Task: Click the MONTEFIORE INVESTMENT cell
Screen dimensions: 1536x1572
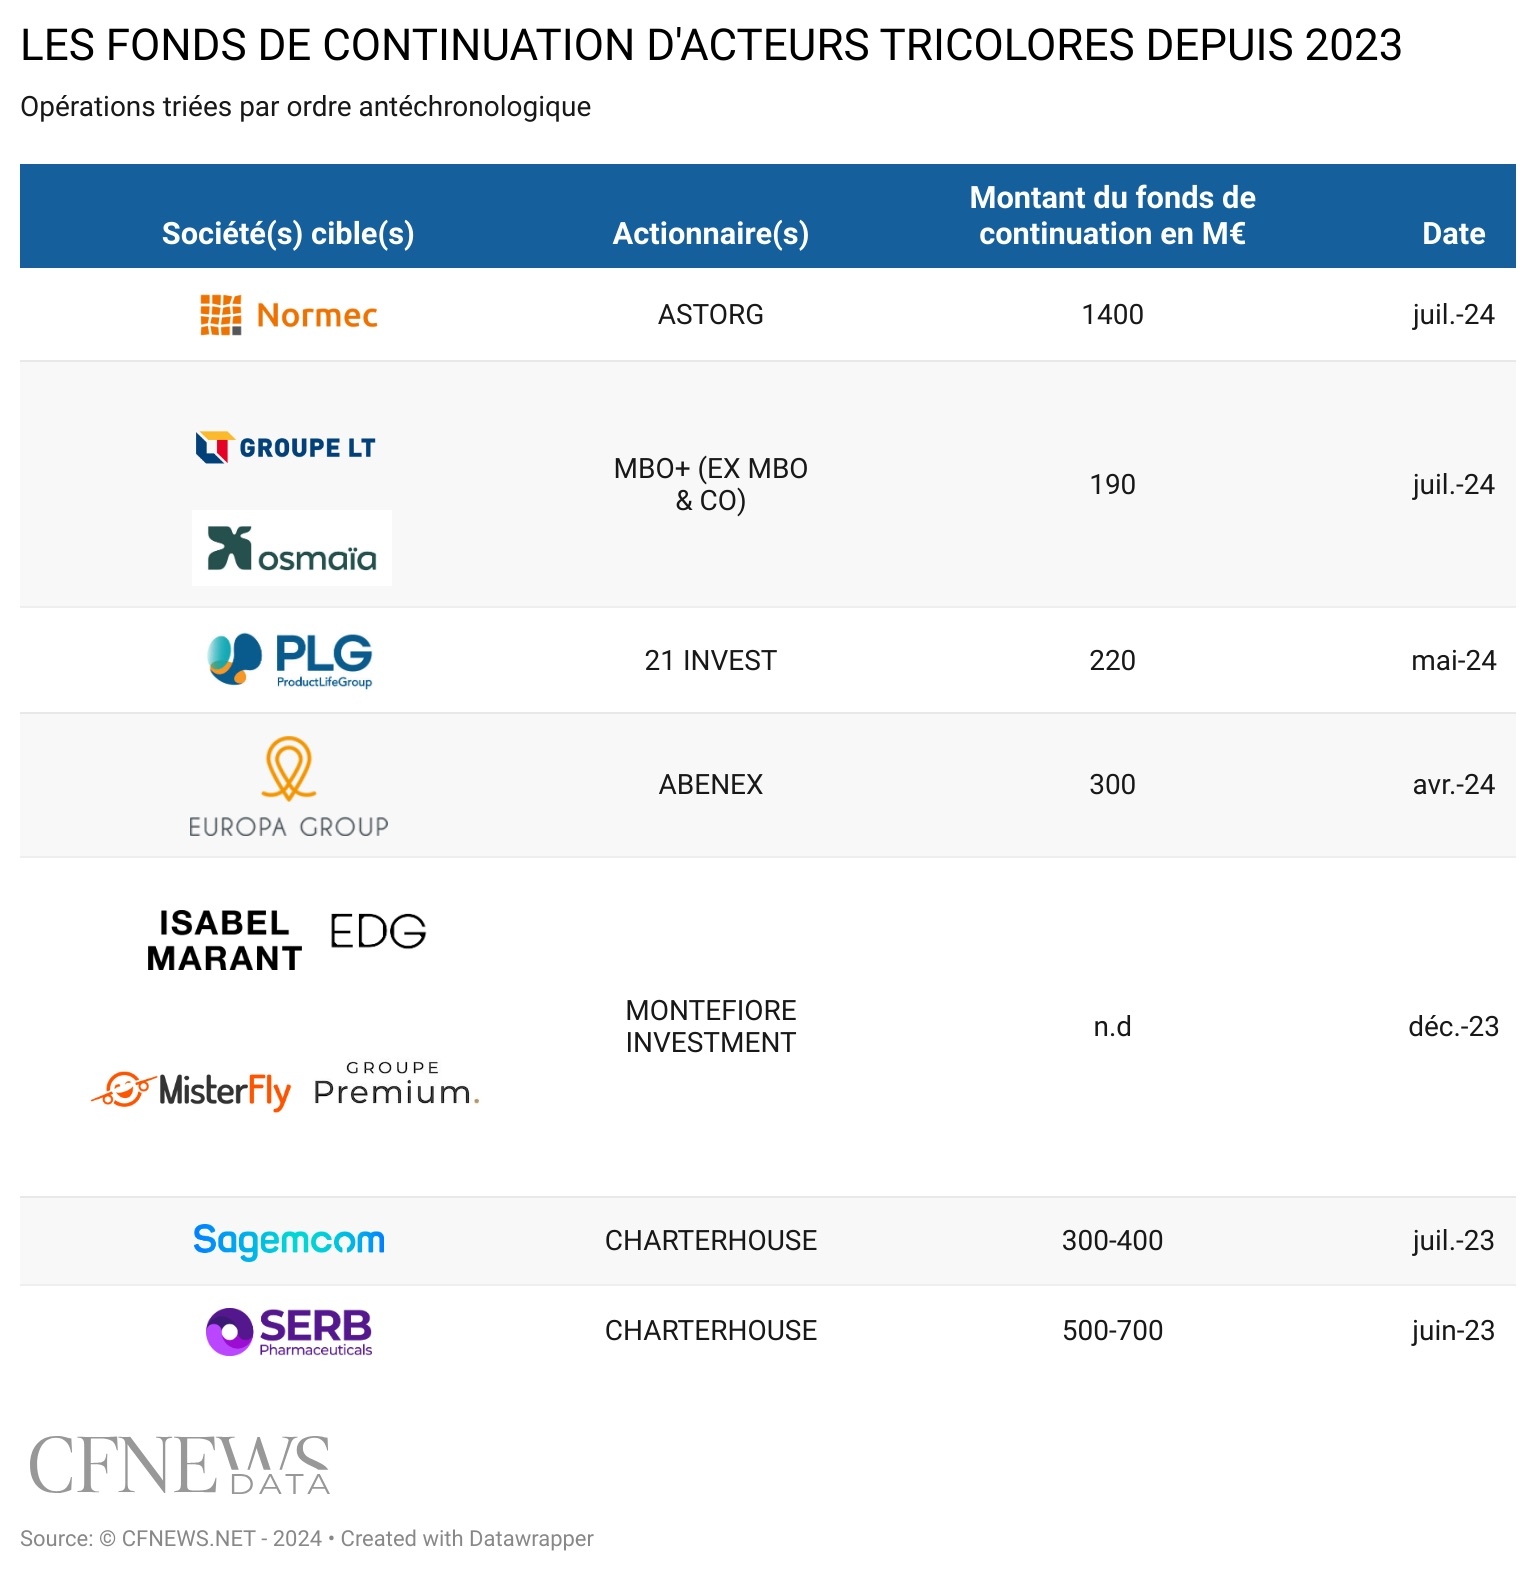Action: click(710, 1026)
